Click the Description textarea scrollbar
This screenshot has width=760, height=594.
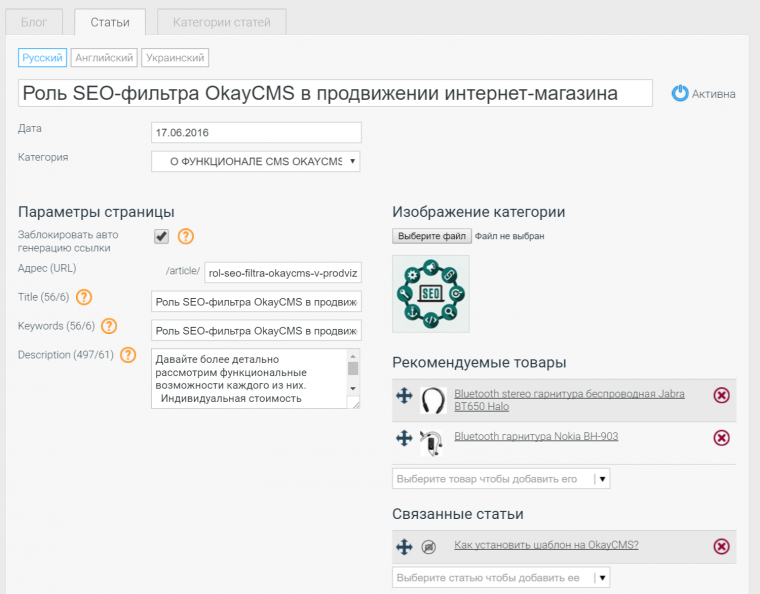(x=353, y=378)
